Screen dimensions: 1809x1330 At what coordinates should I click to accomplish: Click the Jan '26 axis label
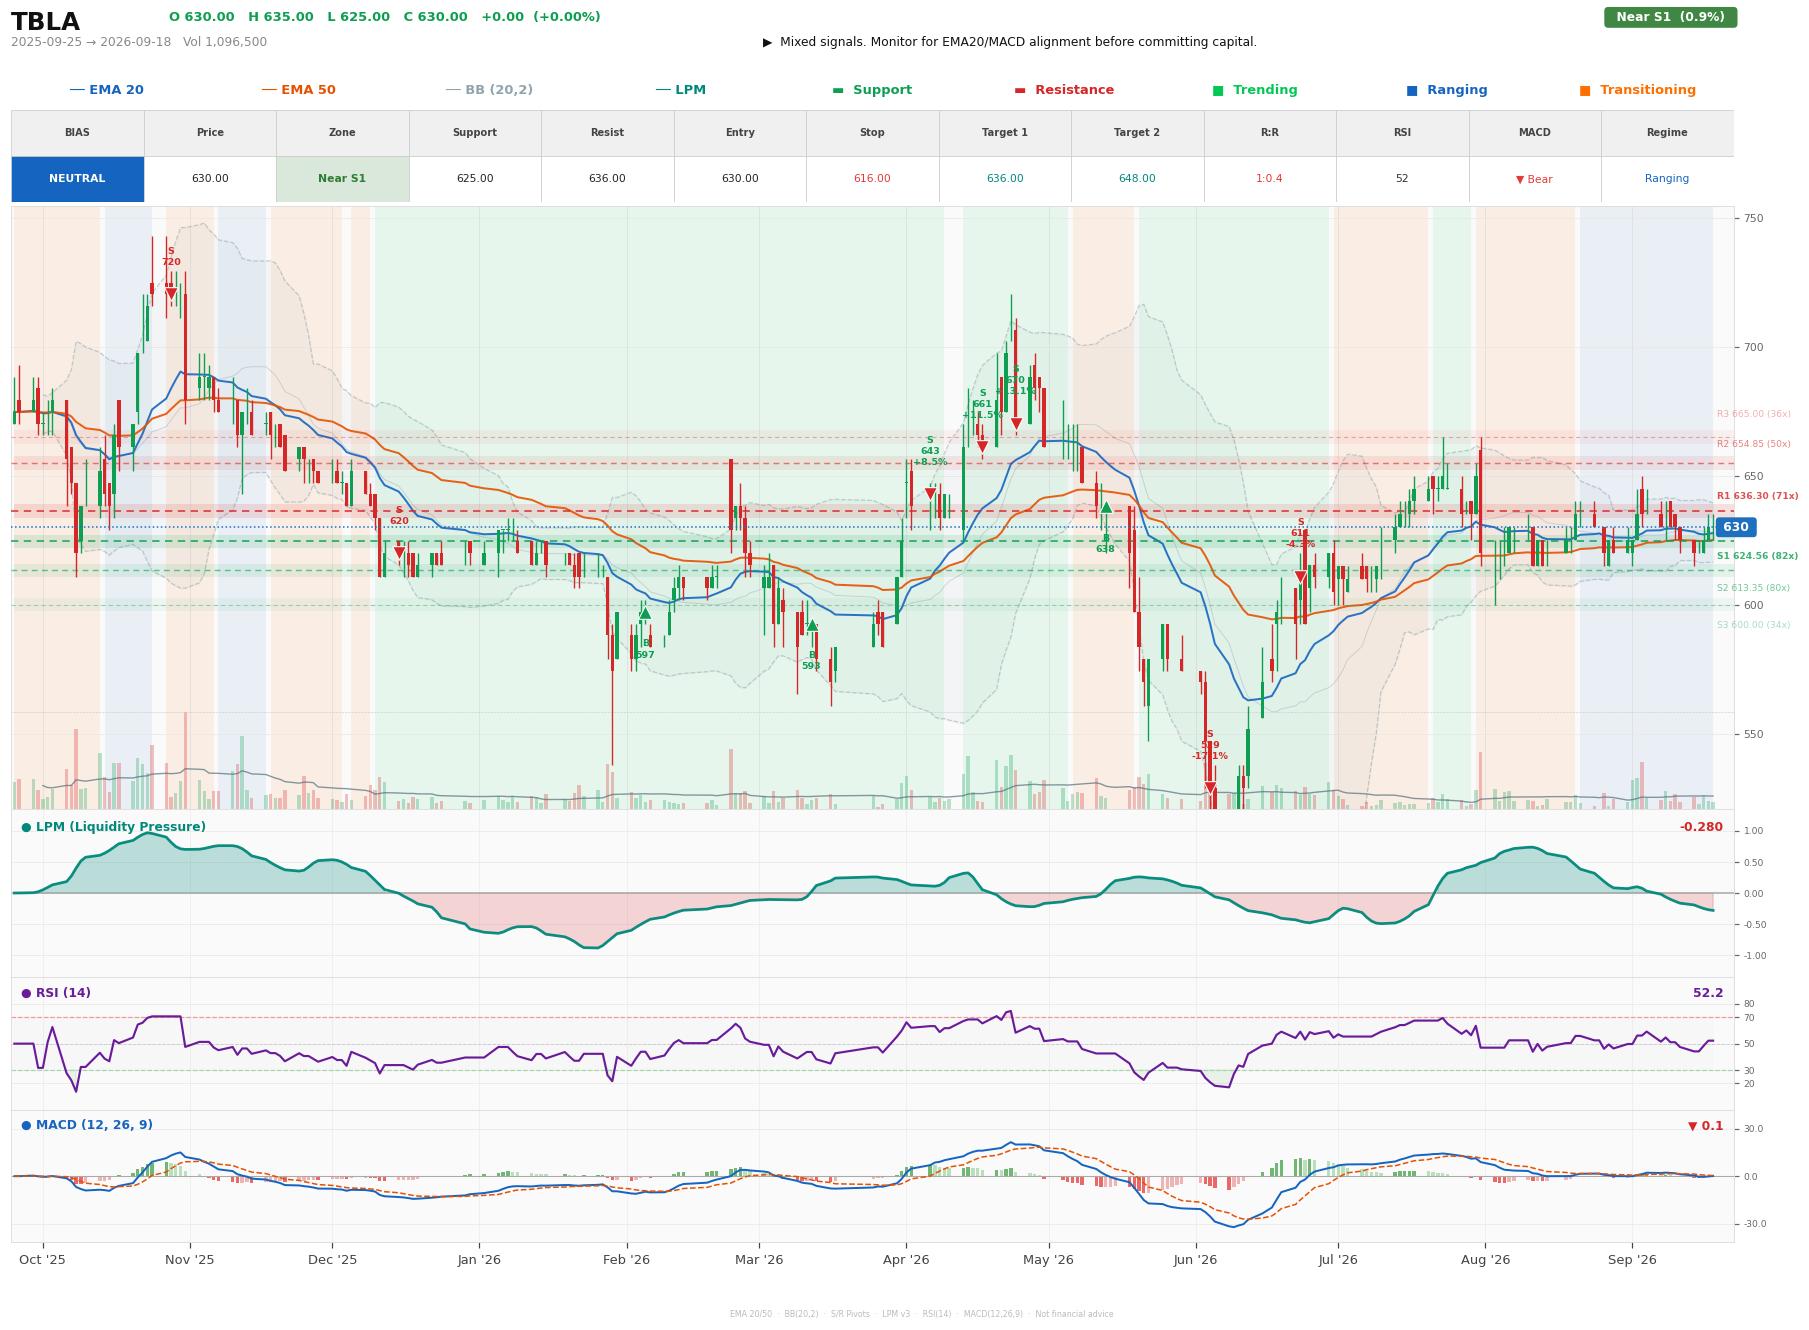[479, 1260]
